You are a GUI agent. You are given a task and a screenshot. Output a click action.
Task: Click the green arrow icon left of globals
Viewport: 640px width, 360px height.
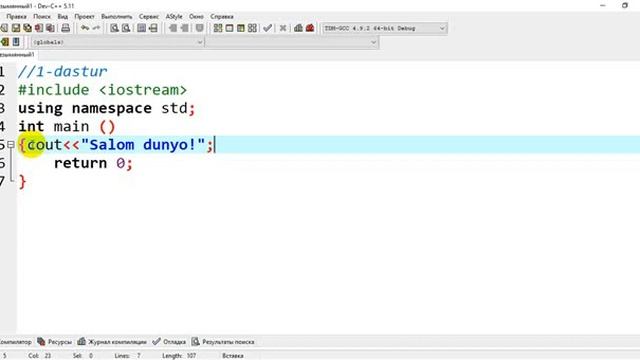5,42
